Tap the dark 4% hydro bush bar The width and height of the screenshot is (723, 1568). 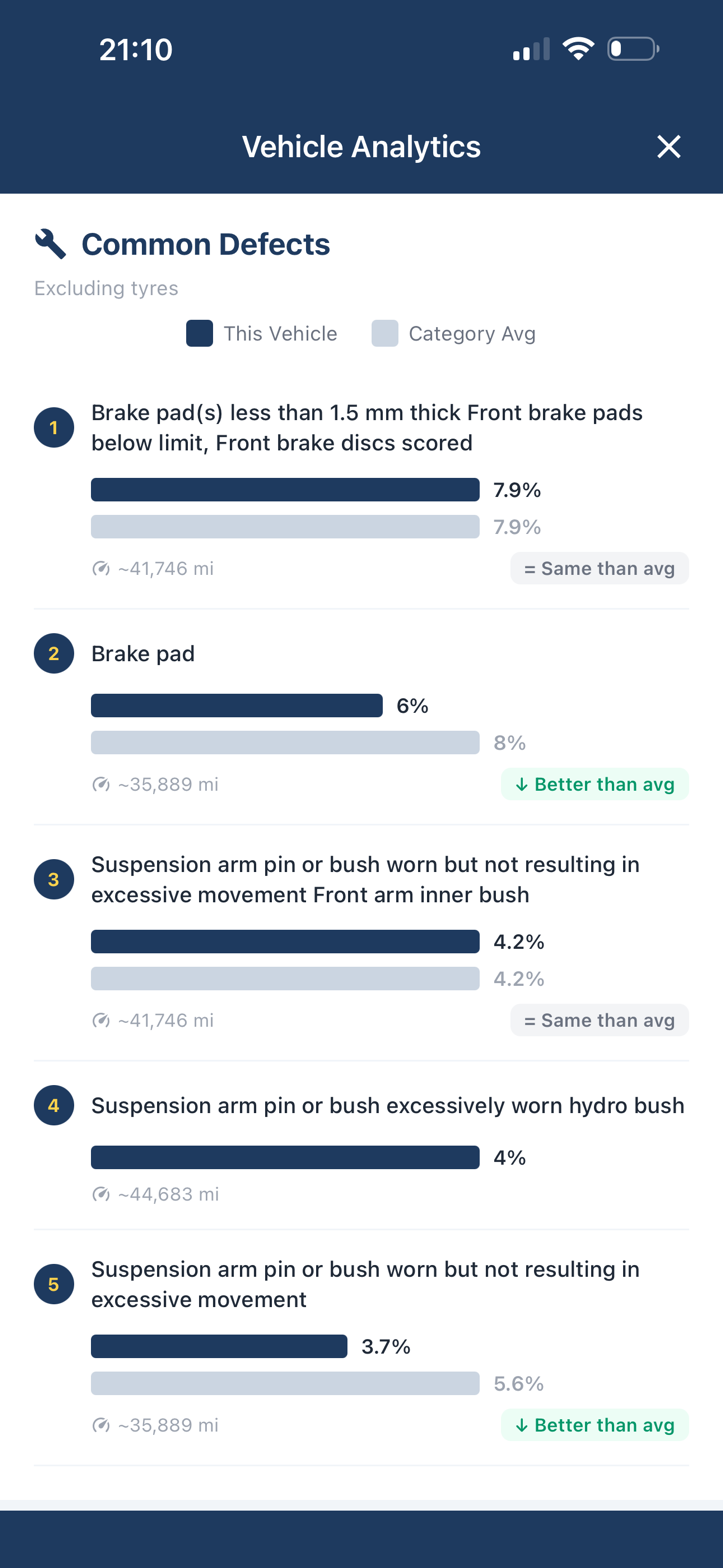pyautogui.click(x=285, y=1158)
